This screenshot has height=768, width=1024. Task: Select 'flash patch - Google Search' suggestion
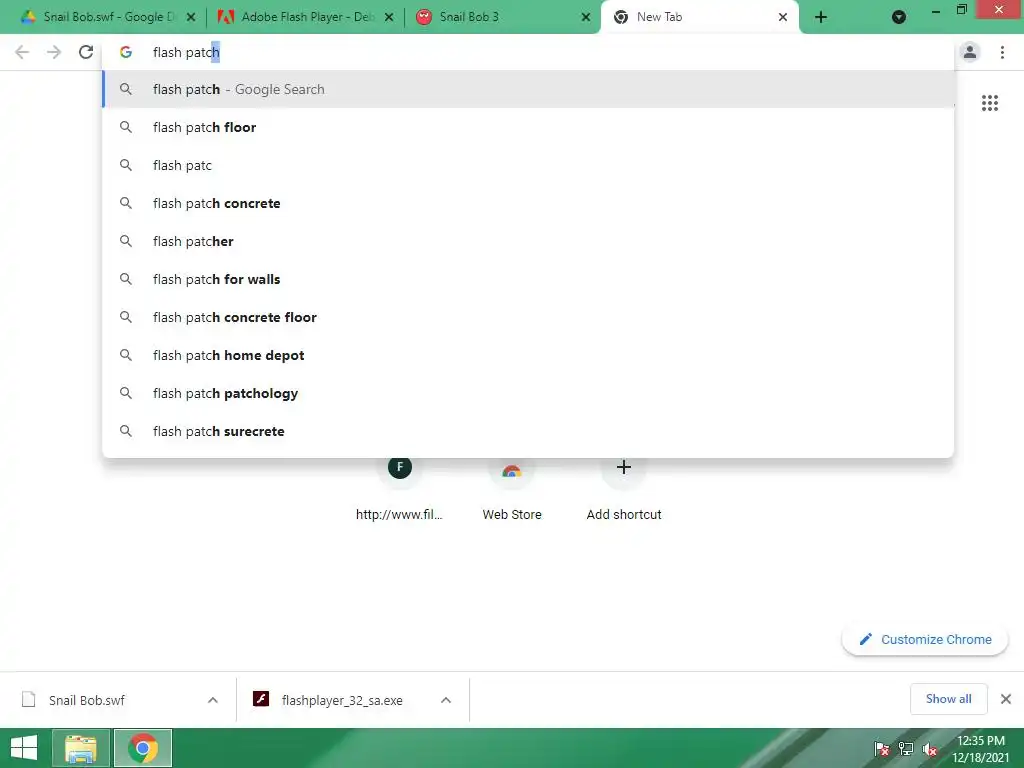(x=528, y=89)
